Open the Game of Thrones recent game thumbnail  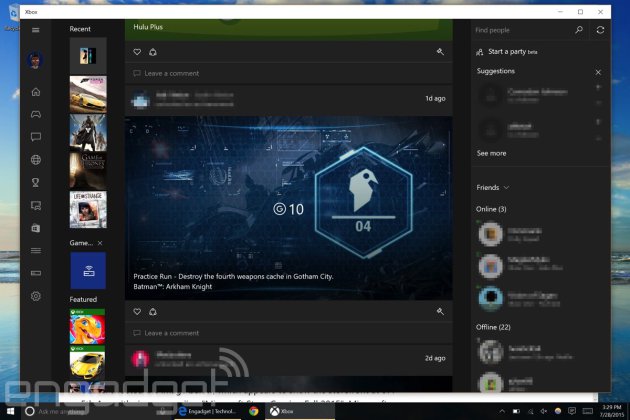88,170
